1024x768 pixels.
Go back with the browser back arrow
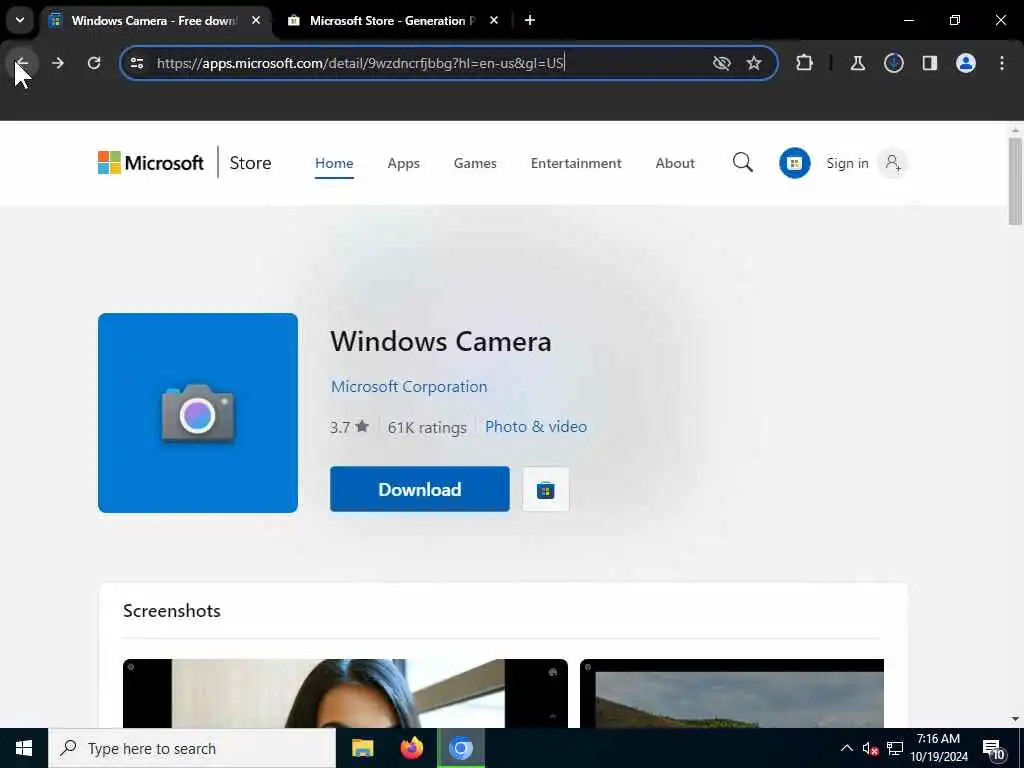click(22, 63)
